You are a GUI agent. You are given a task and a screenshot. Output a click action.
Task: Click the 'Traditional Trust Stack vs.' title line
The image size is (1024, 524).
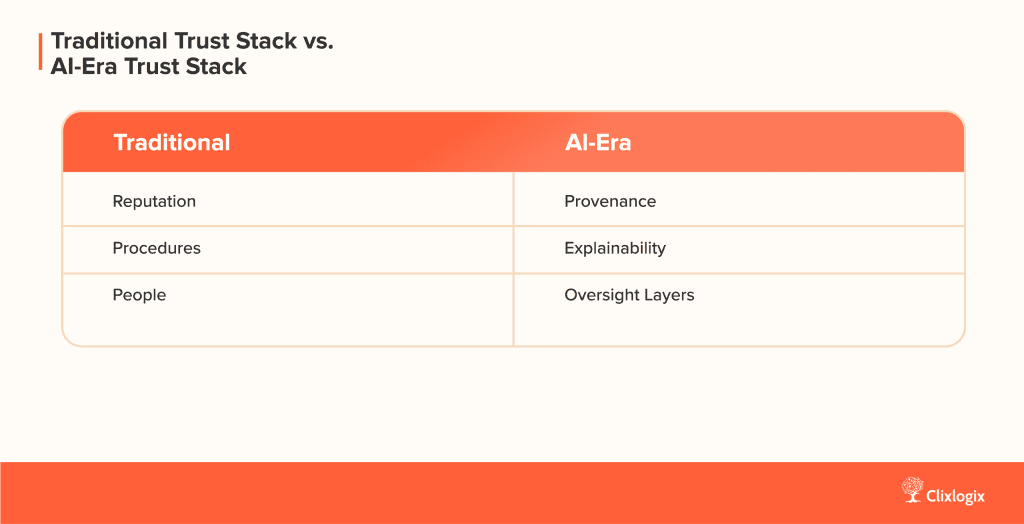click(194, 42)
